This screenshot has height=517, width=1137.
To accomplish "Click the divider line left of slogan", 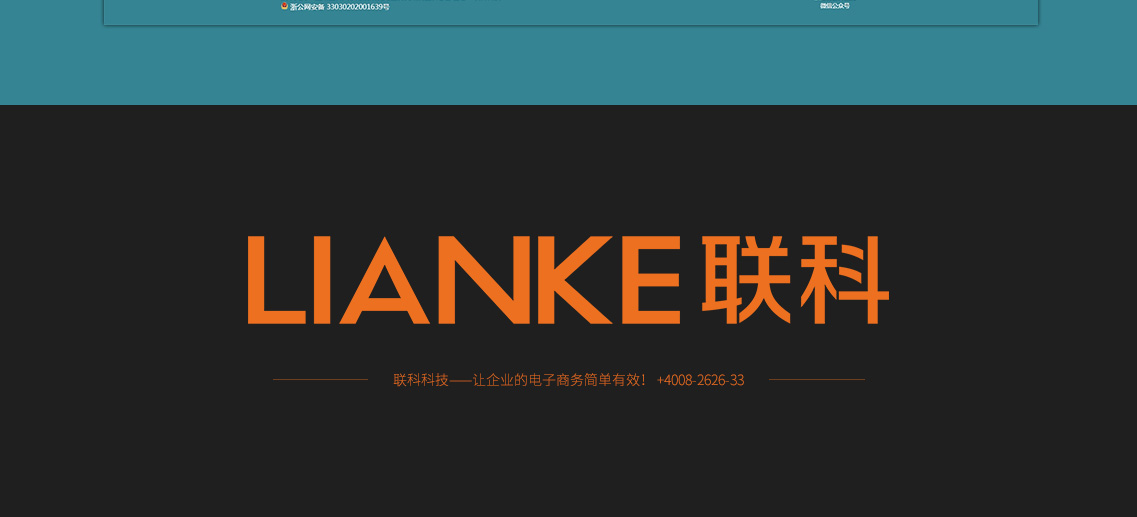I will point(320,380).
